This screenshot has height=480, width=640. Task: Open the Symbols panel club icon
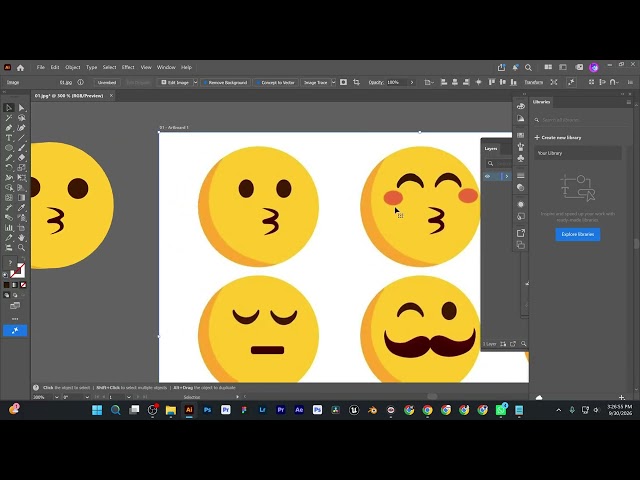(521, 158)
